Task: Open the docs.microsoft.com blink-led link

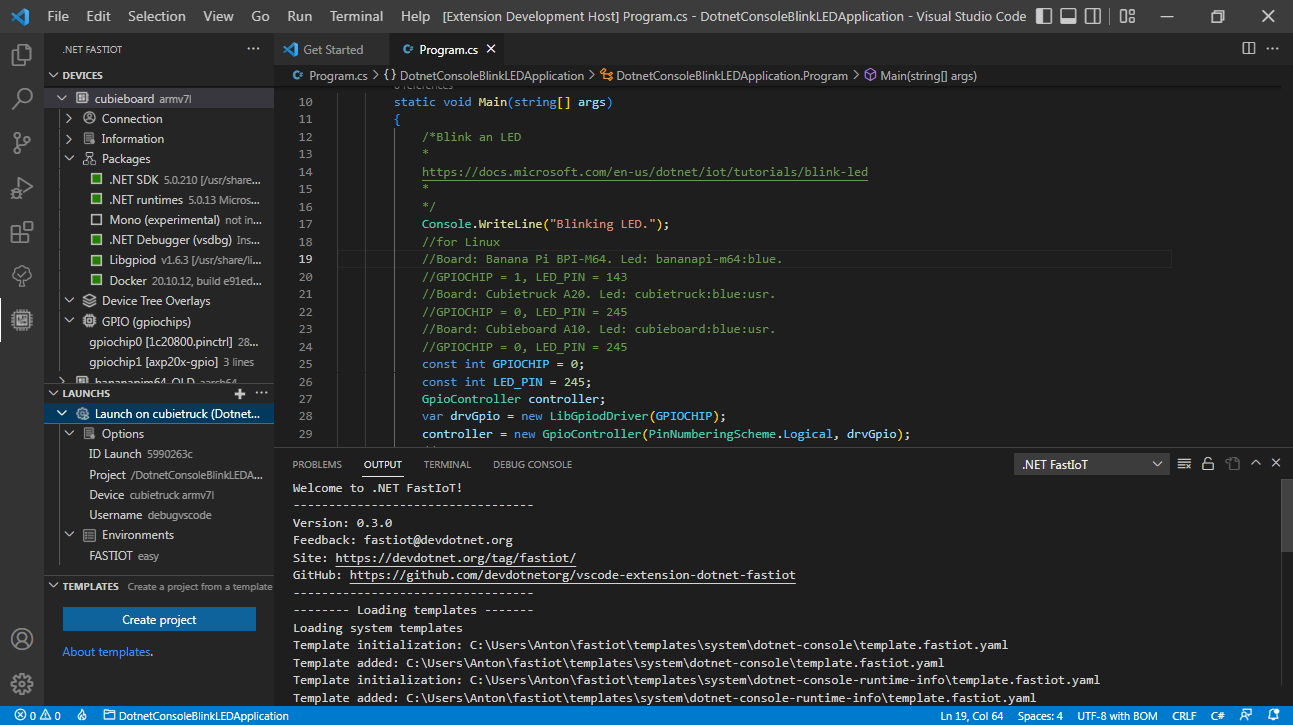Action: click(645, 172)
